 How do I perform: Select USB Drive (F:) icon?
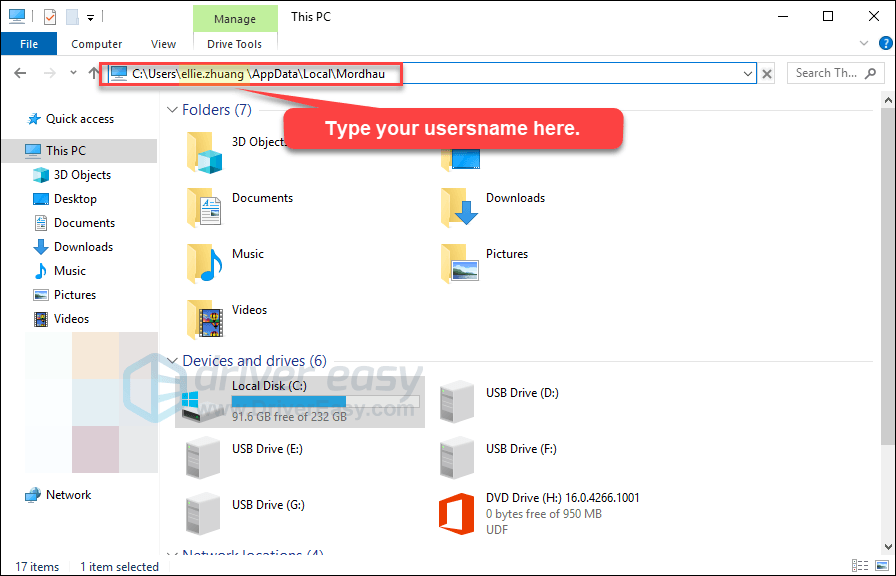click(457, 458)
